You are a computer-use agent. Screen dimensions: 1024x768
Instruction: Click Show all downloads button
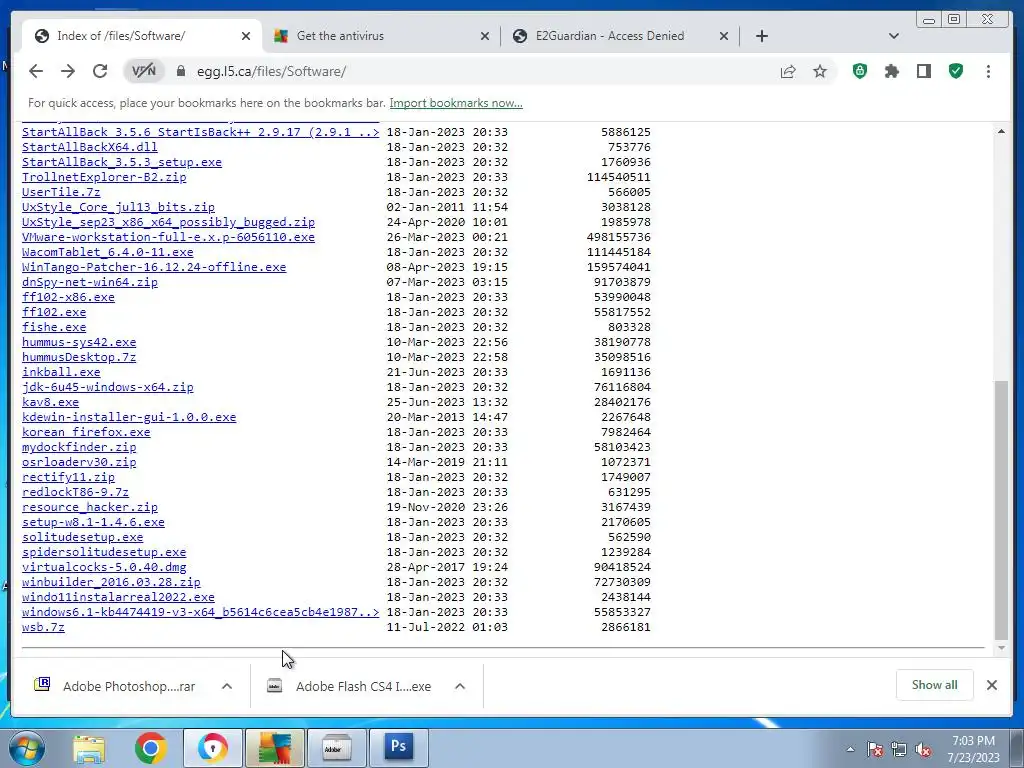[x=935, y=685]
